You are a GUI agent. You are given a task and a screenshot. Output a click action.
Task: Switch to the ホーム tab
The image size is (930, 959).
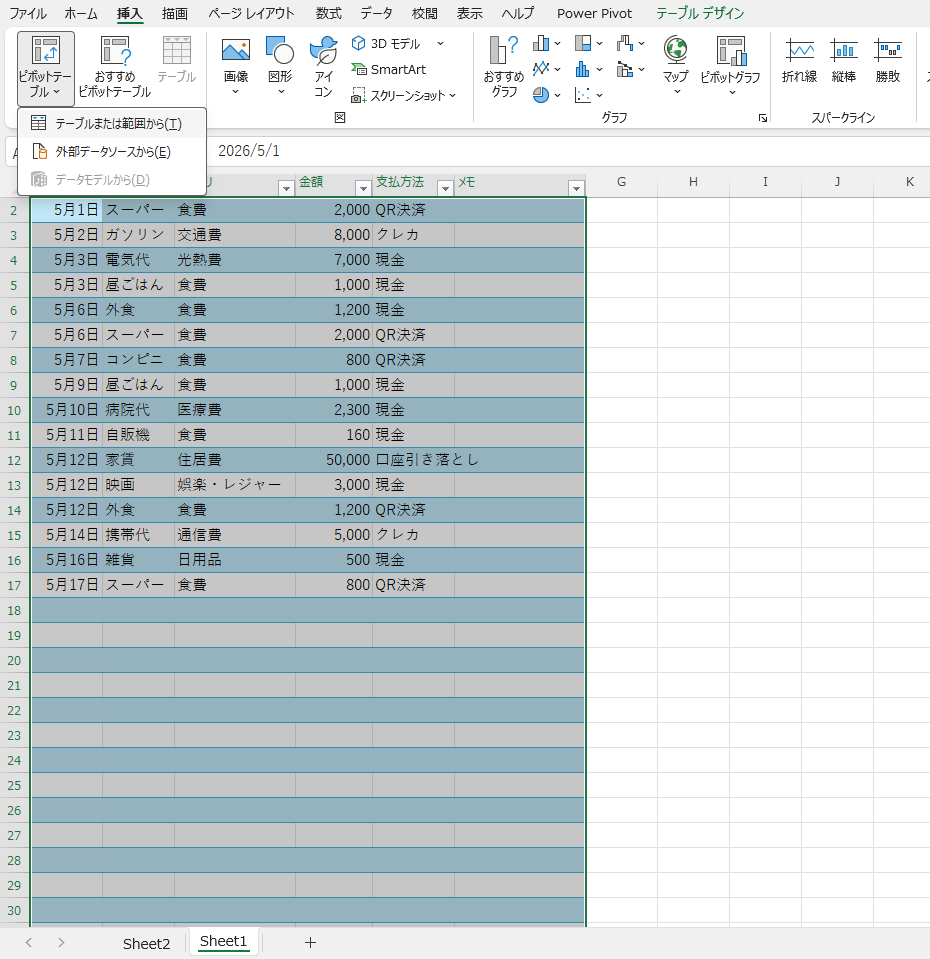tap(81, 13)
